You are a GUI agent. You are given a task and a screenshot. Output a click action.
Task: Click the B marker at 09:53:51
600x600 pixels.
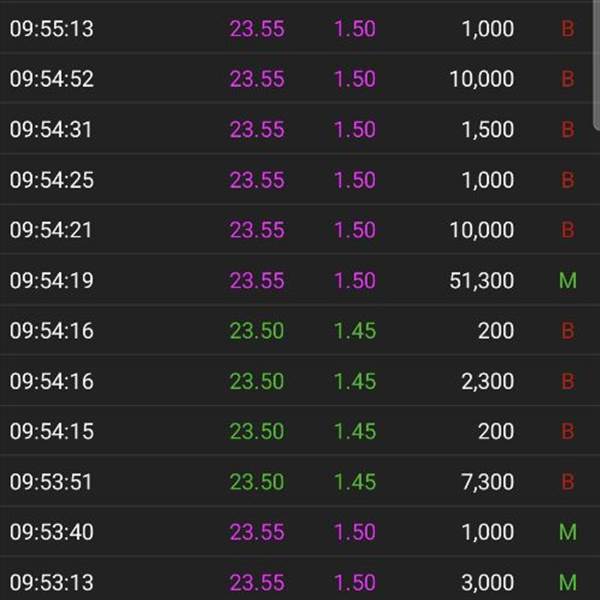(568, 482)
